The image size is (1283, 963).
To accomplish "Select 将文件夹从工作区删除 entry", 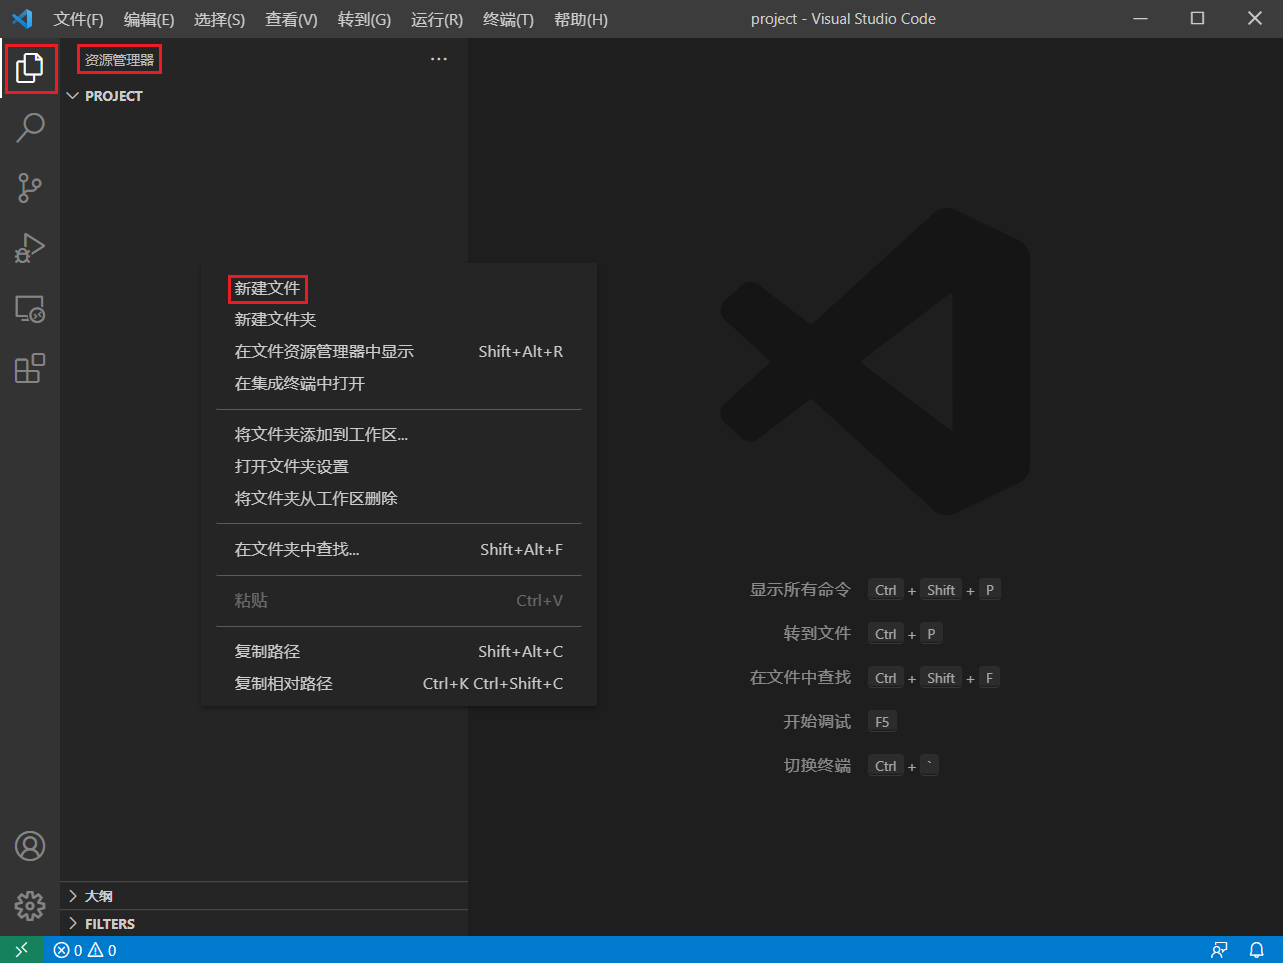I will pyautogui.click(x=399, y=499).
